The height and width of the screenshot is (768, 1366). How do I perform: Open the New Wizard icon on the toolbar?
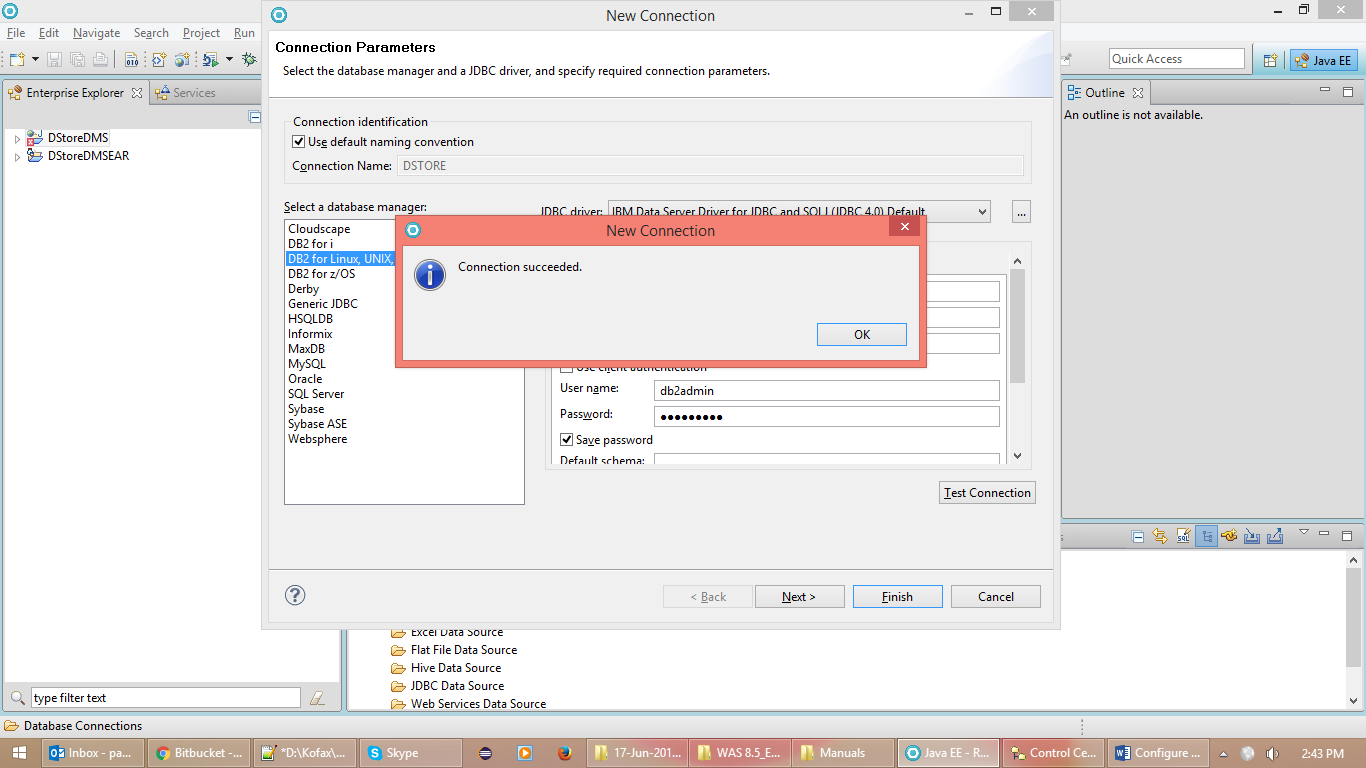click(x=17, y=58)
